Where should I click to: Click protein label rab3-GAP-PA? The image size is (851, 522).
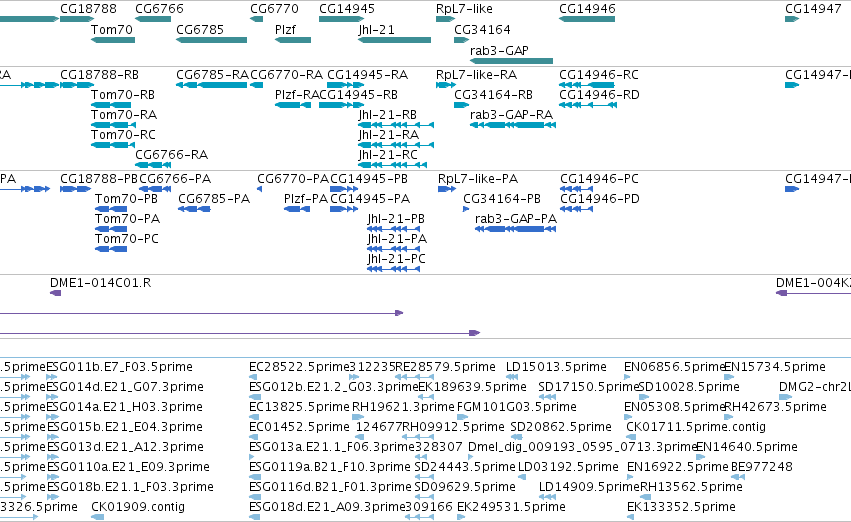516,219
